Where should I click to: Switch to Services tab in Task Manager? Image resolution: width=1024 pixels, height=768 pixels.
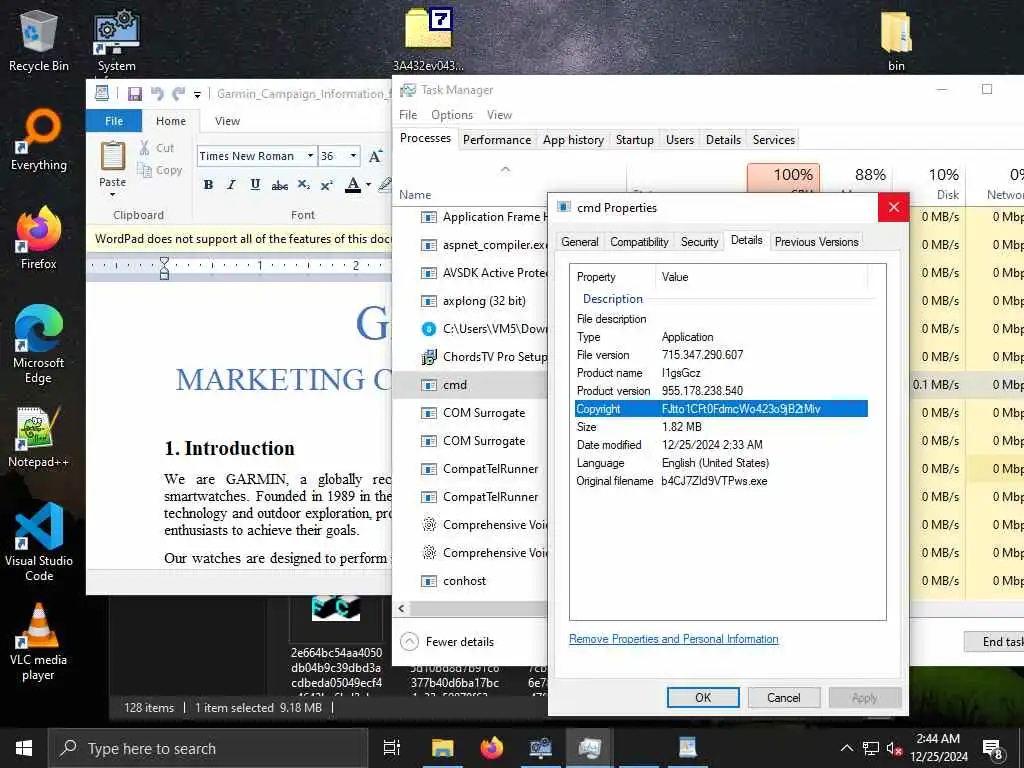773,140
